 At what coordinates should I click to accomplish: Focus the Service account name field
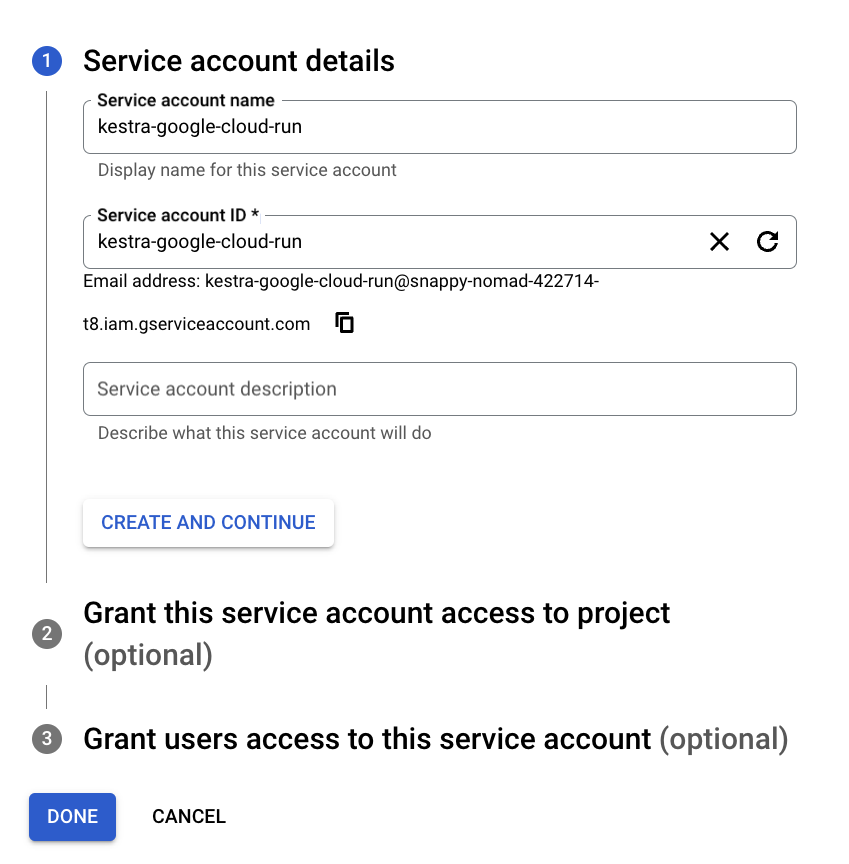tap(439, 128)
